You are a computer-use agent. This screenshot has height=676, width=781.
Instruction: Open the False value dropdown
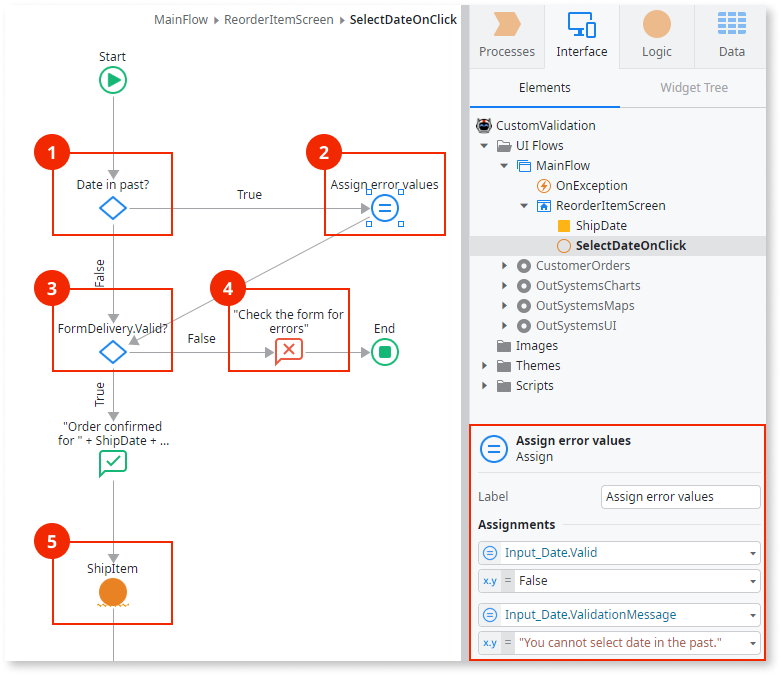[752, 581]
